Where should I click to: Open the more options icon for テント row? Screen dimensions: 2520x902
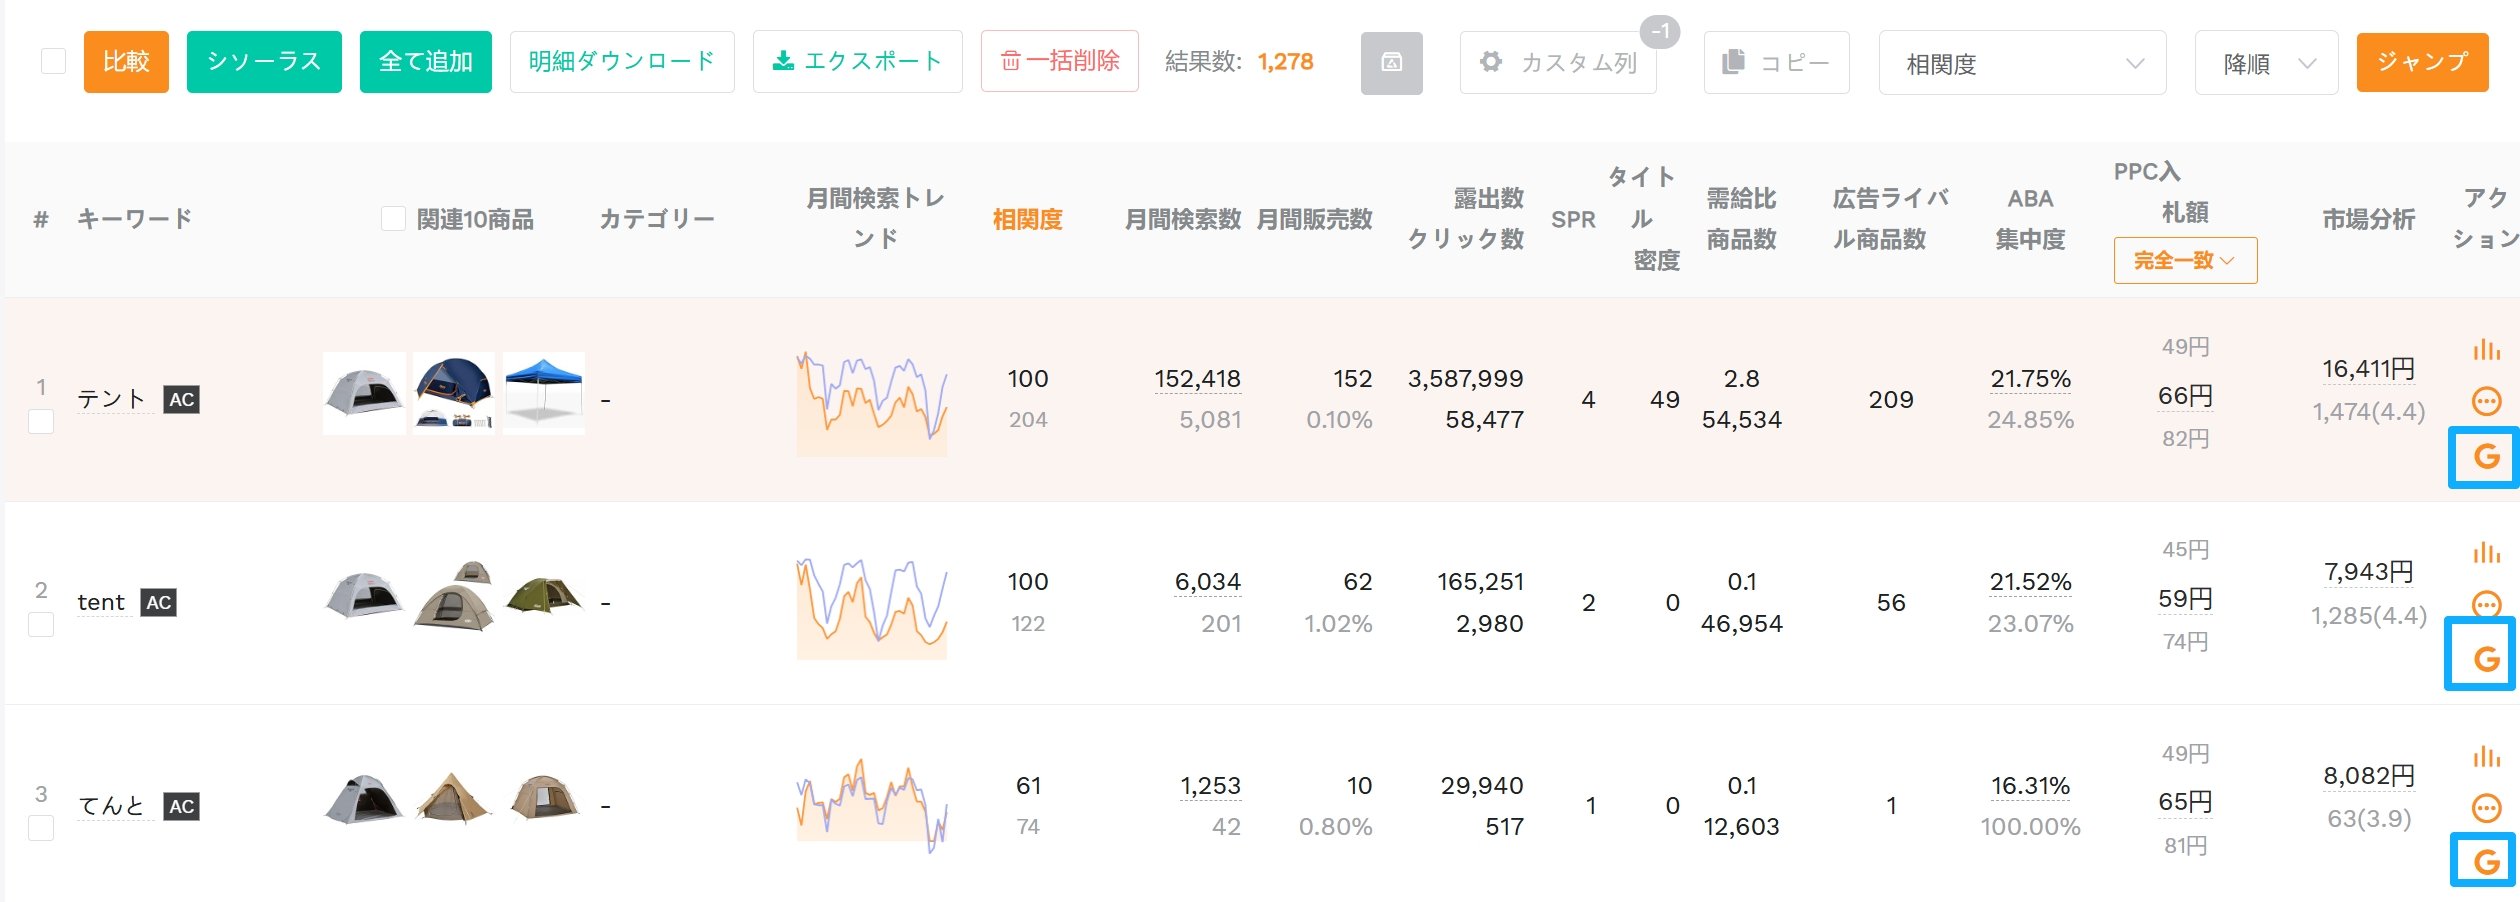(x=2486, y=402)
